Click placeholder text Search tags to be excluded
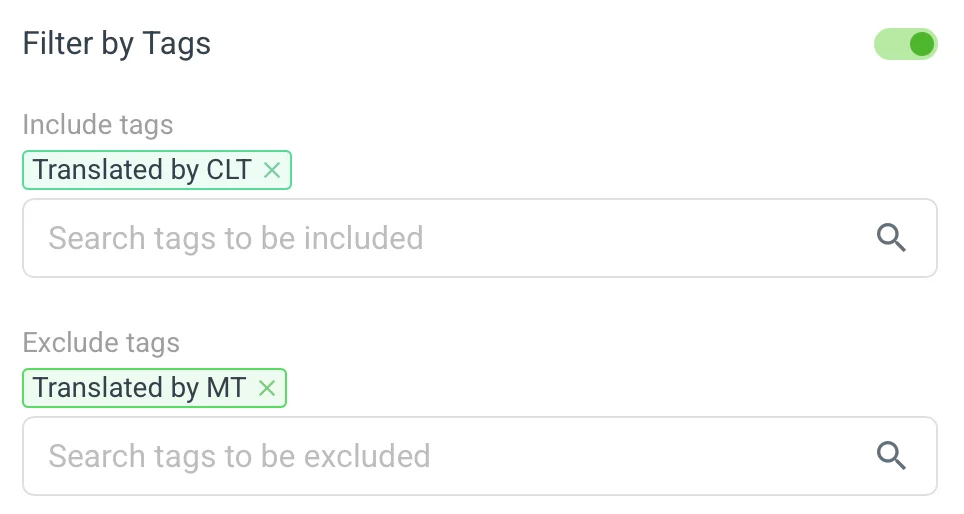Screen dimensions: 964x514 pos(239,456)
